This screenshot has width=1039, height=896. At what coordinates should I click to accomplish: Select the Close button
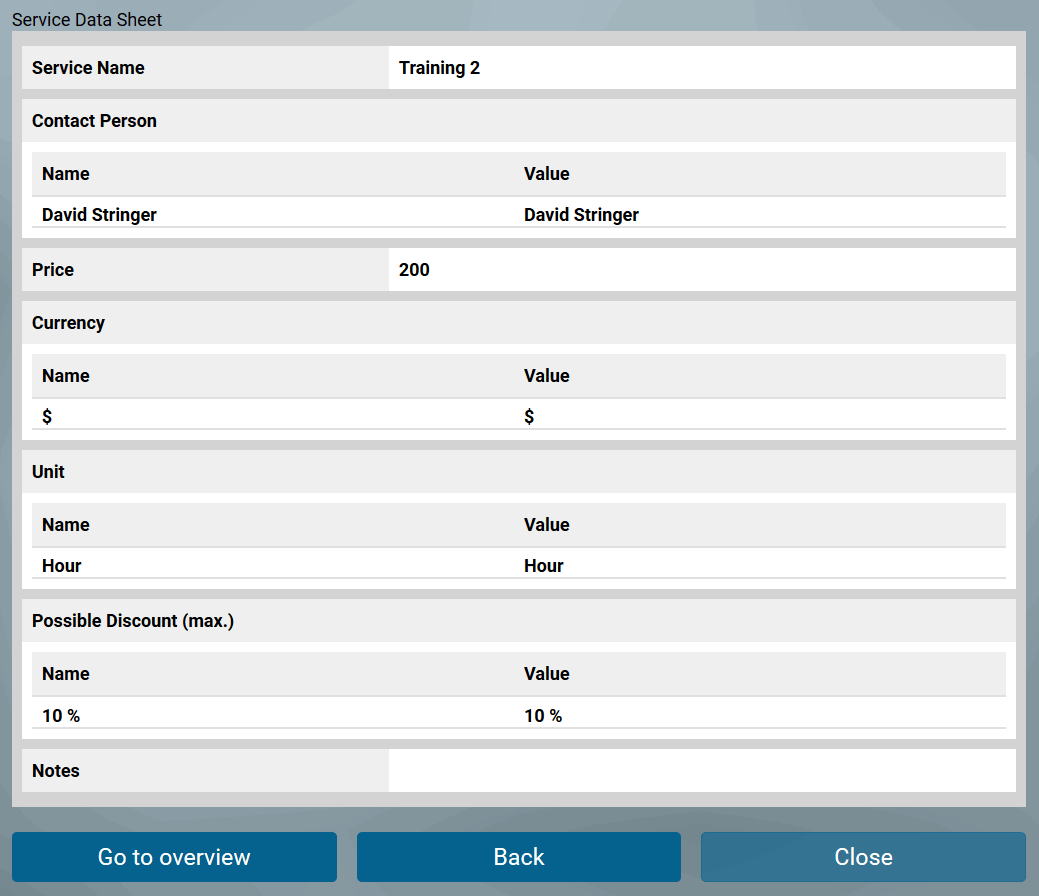point(862,857)
